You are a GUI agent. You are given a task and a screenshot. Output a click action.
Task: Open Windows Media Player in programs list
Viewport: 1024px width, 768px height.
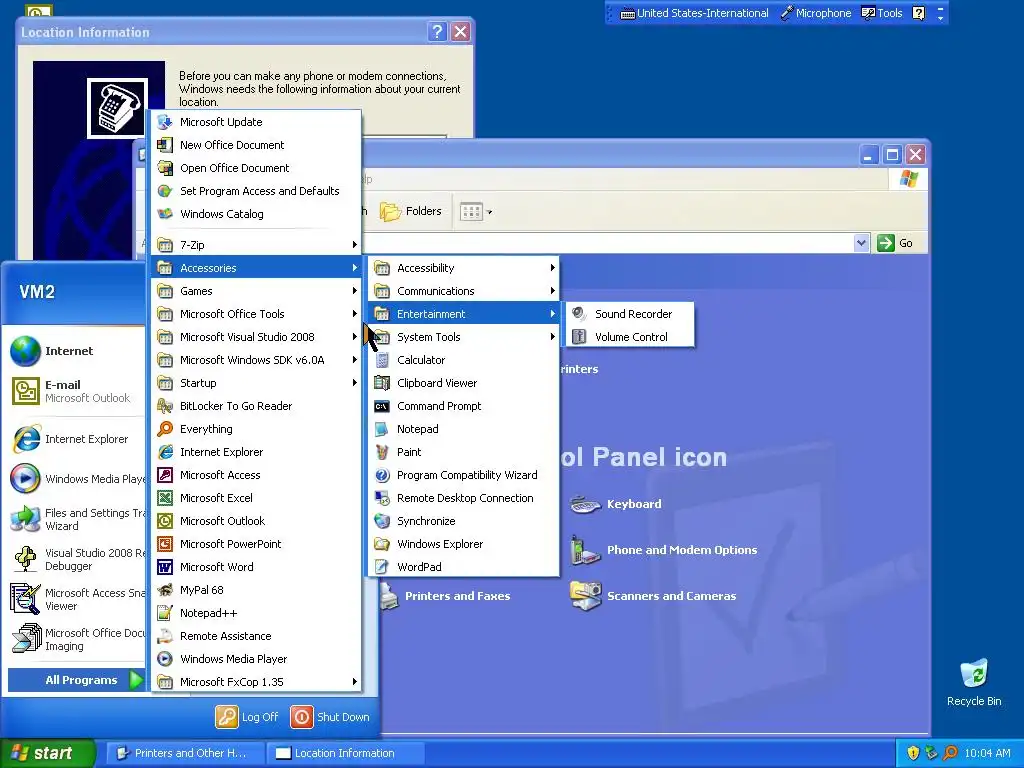coord(256,659)
